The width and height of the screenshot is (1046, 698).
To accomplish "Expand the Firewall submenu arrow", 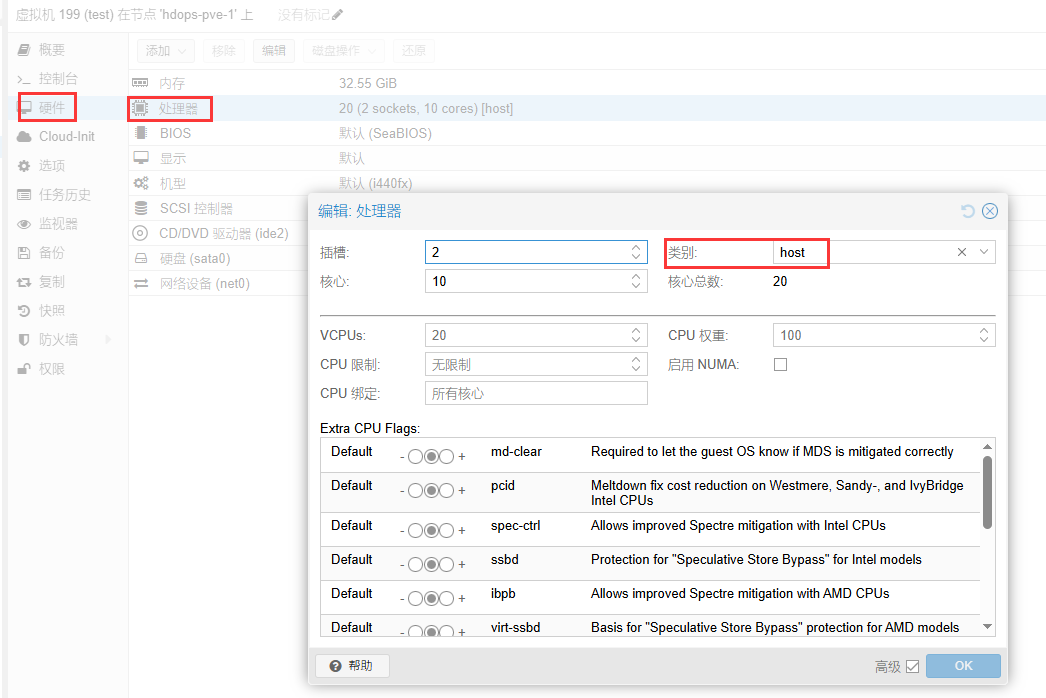I will [x=108, y=340].
